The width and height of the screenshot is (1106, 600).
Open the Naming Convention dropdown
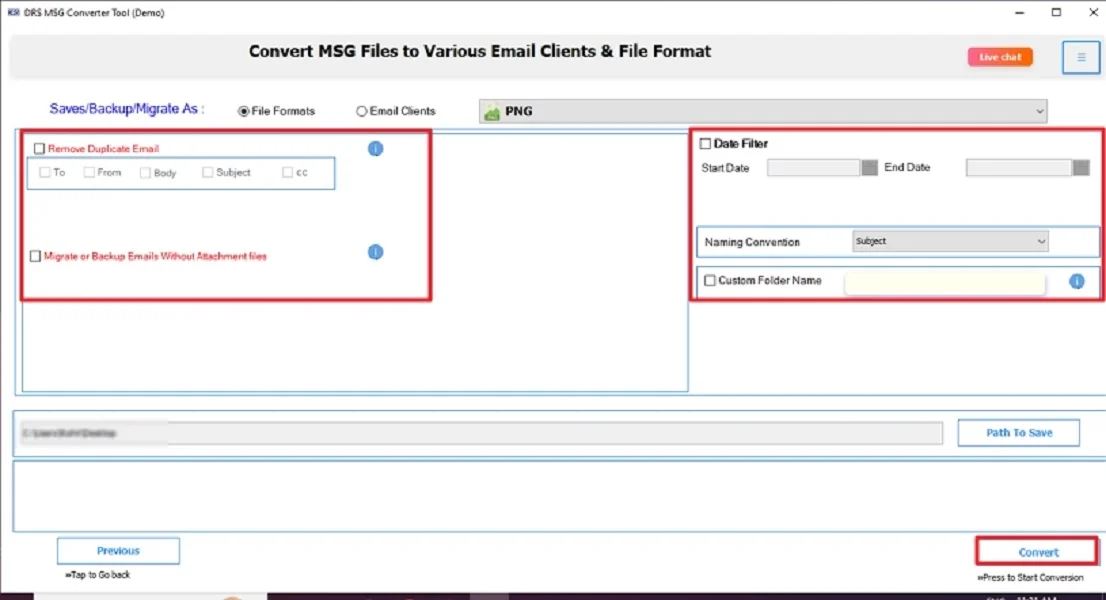pyautogui.click(x=1042, y=241)
